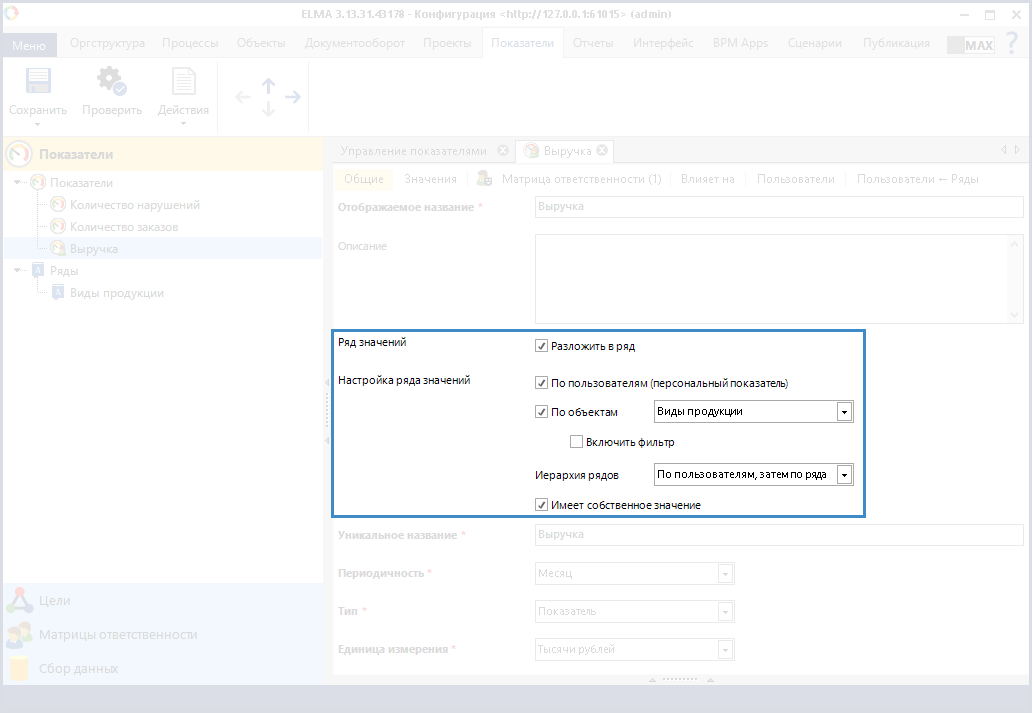The height and width of the screenshot is (713, 1032).
Task: Open the Цели section icon
Action: pyautogui.click(x=20, y=601)
